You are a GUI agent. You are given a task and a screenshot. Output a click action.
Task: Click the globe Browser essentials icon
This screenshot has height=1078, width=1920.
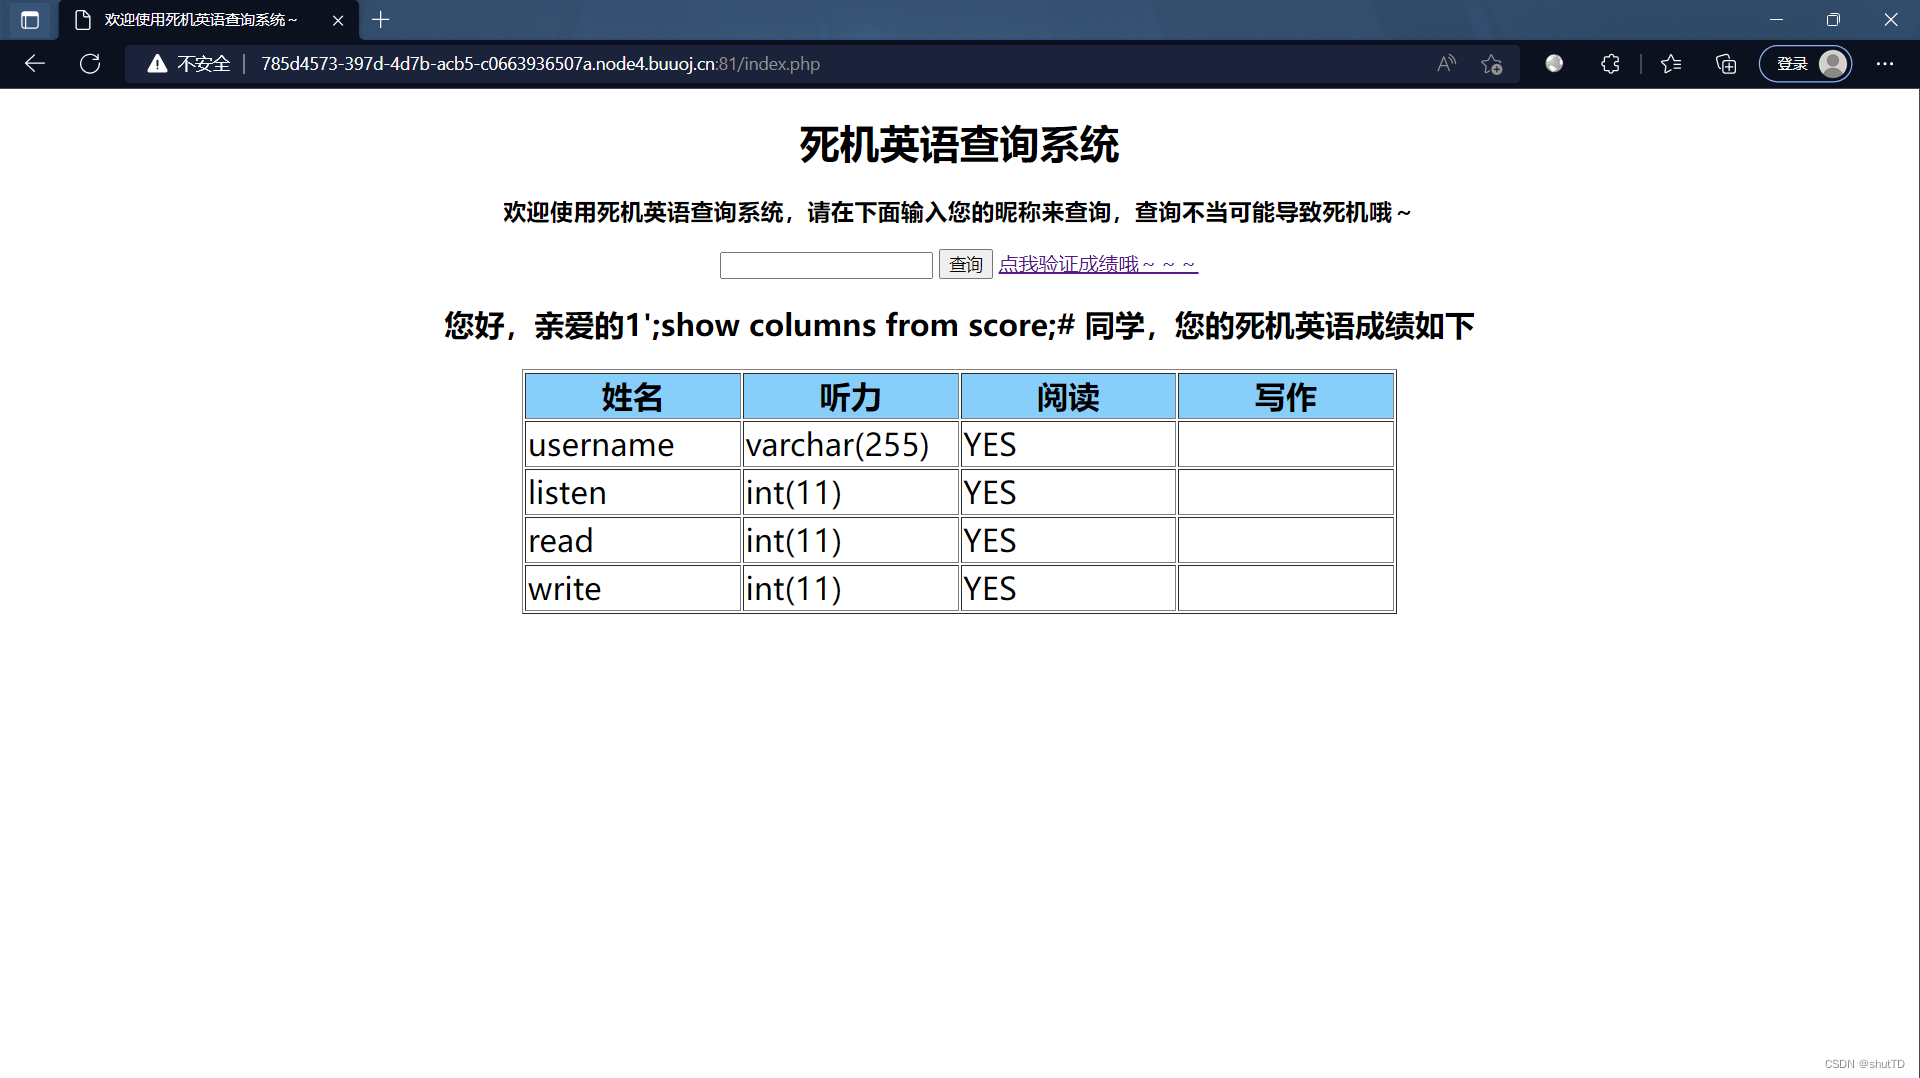1554,63
